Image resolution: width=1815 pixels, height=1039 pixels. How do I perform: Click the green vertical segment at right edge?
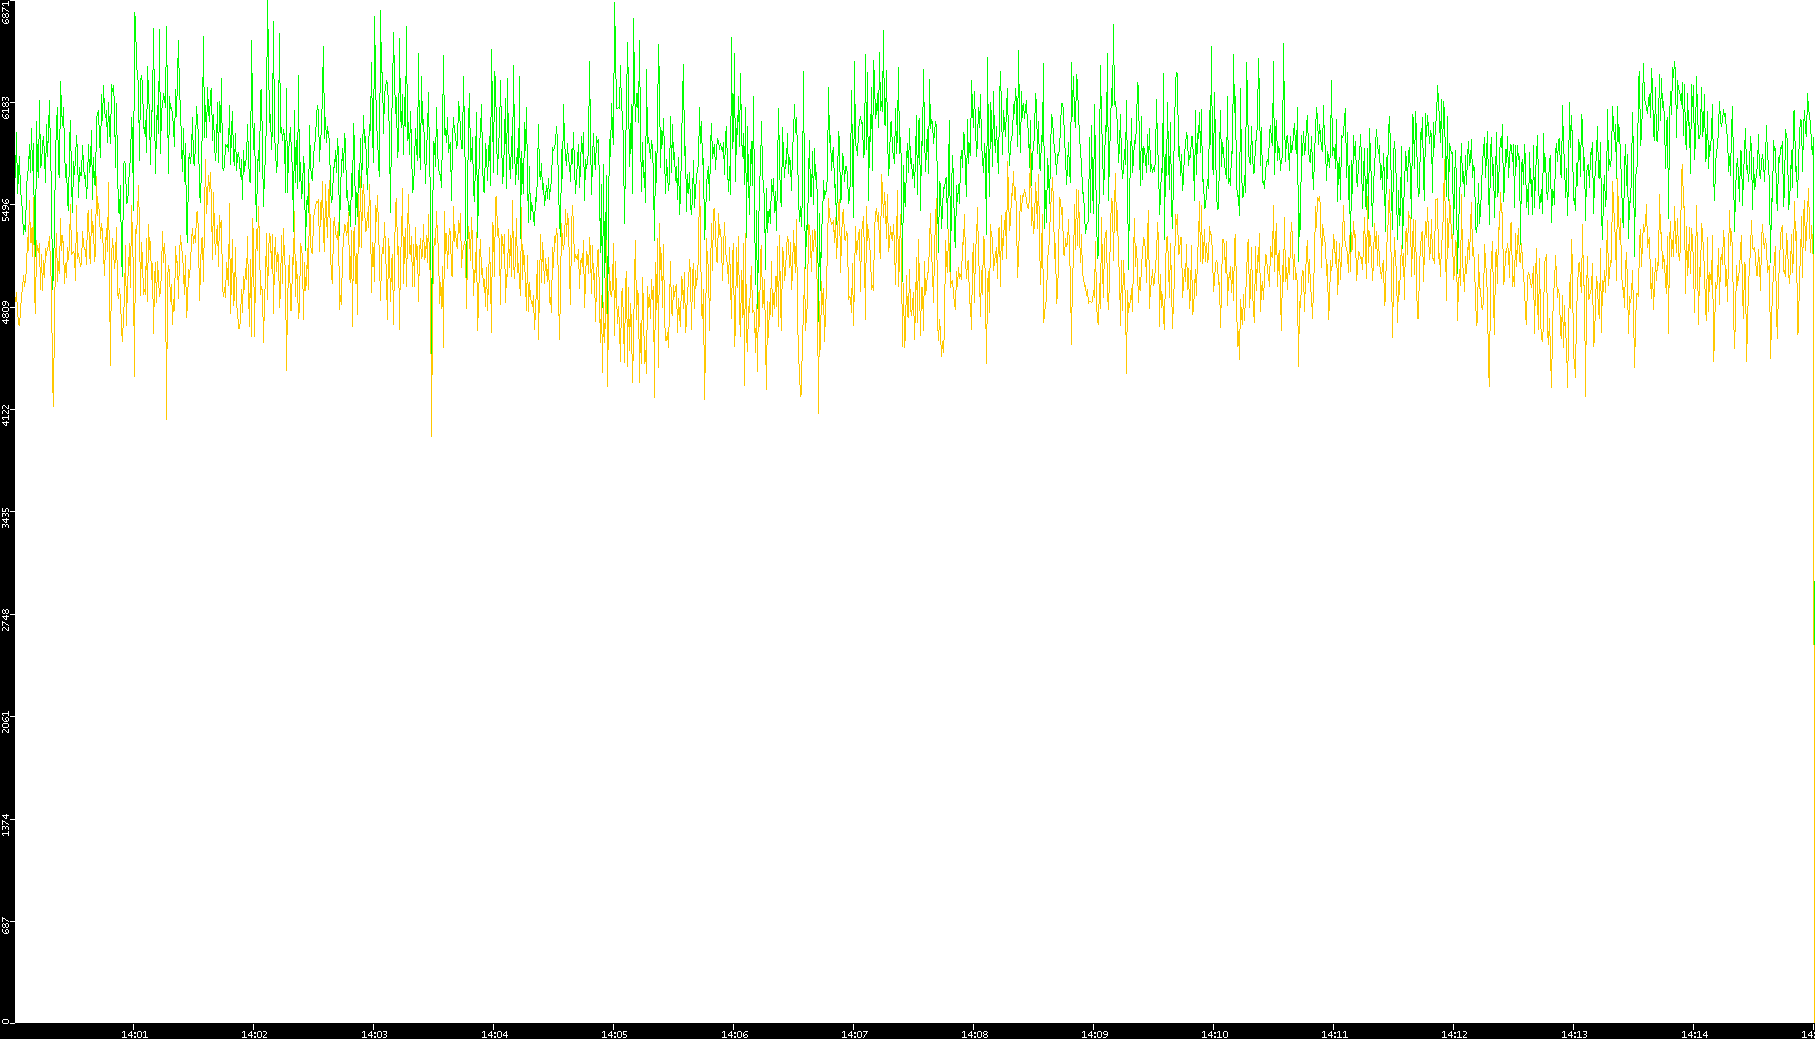[x=1813, y=612]
